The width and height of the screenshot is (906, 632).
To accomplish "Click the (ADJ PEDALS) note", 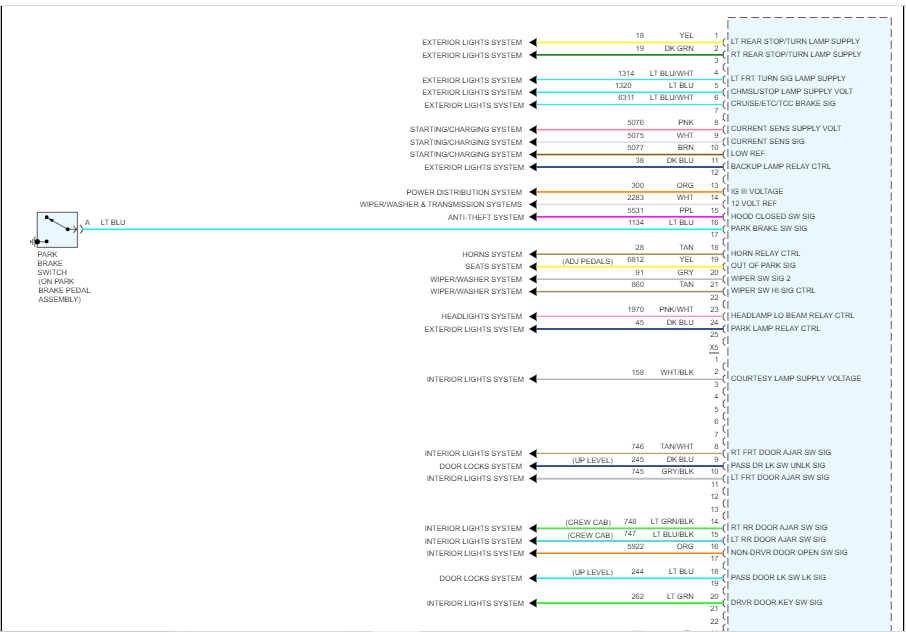I will (587, 262).
